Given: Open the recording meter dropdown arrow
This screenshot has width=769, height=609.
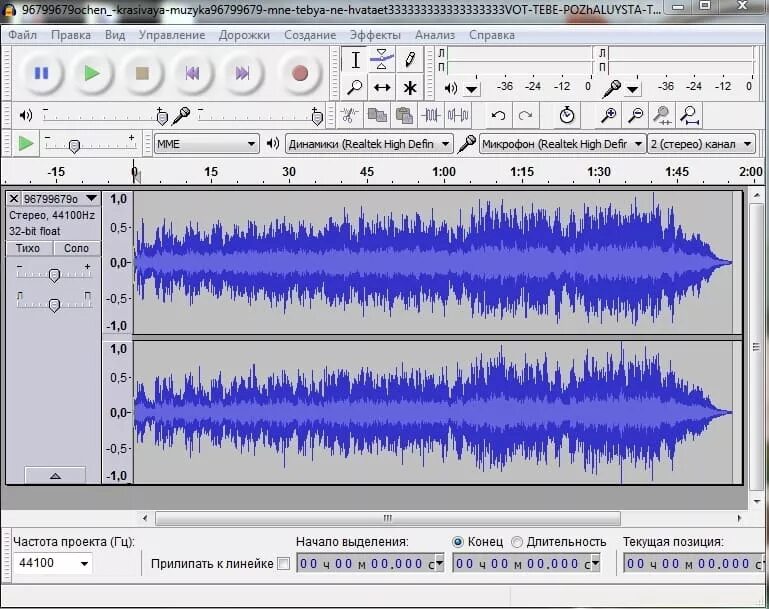Looking at the screenshot, I should pos(633,89).
